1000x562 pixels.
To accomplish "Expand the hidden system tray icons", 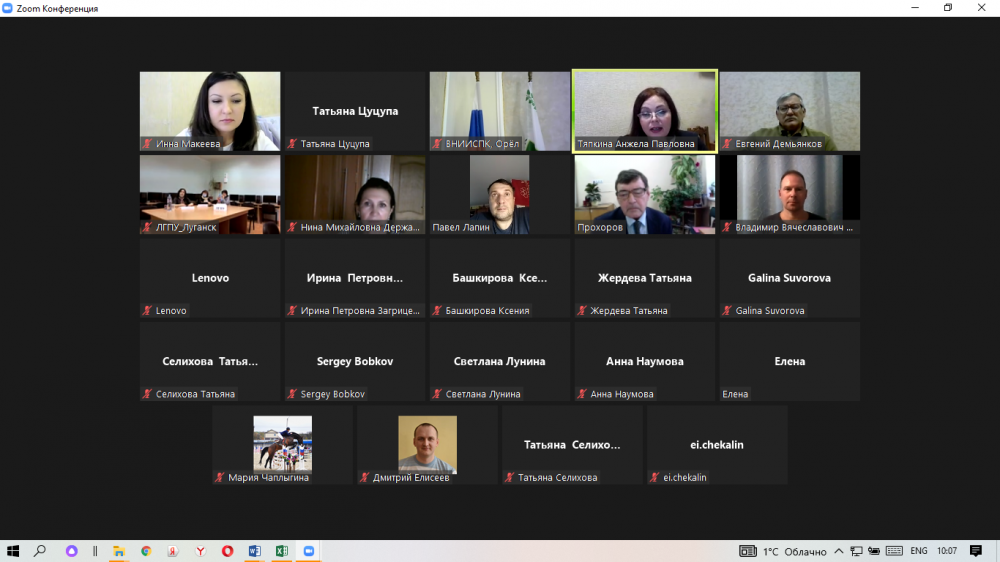I will [840, 551].
